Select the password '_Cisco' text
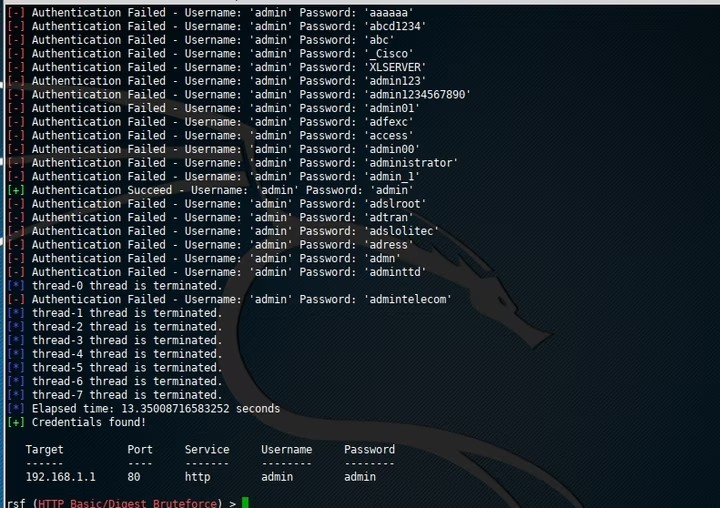The width and height of the screenshot is (720, 508). (x=388, y=54)
